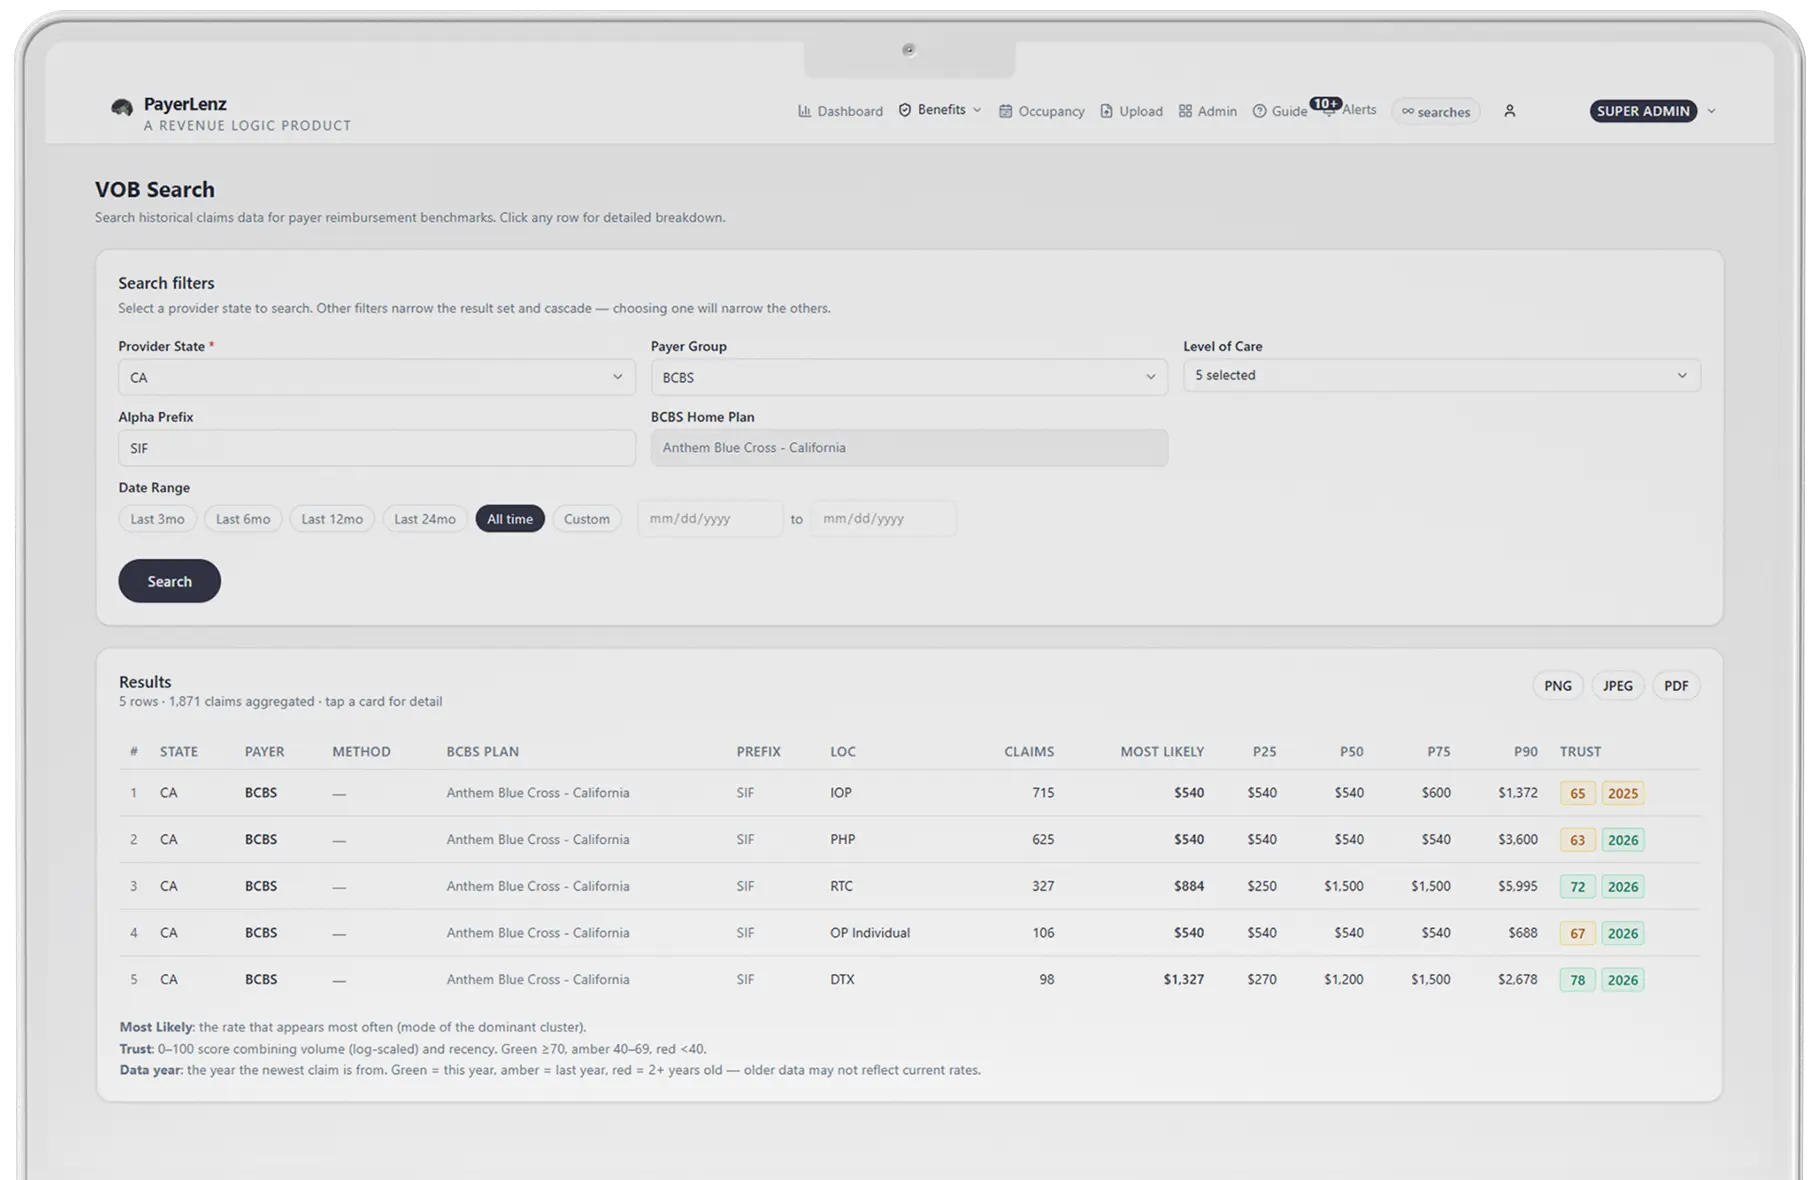Open the Provider State dropdown
The height and width of the screenshot is (1180, 1817).
click(376, 377)
